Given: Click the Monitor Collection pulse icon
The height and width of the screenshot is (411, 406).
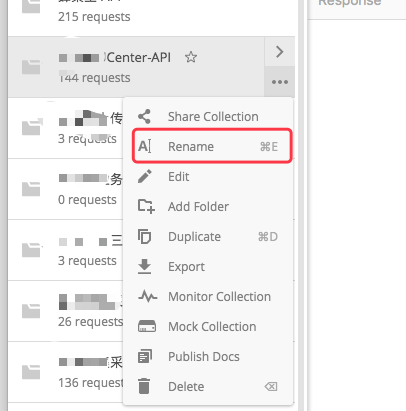Looking at the screenshot, I should (147, 296).
